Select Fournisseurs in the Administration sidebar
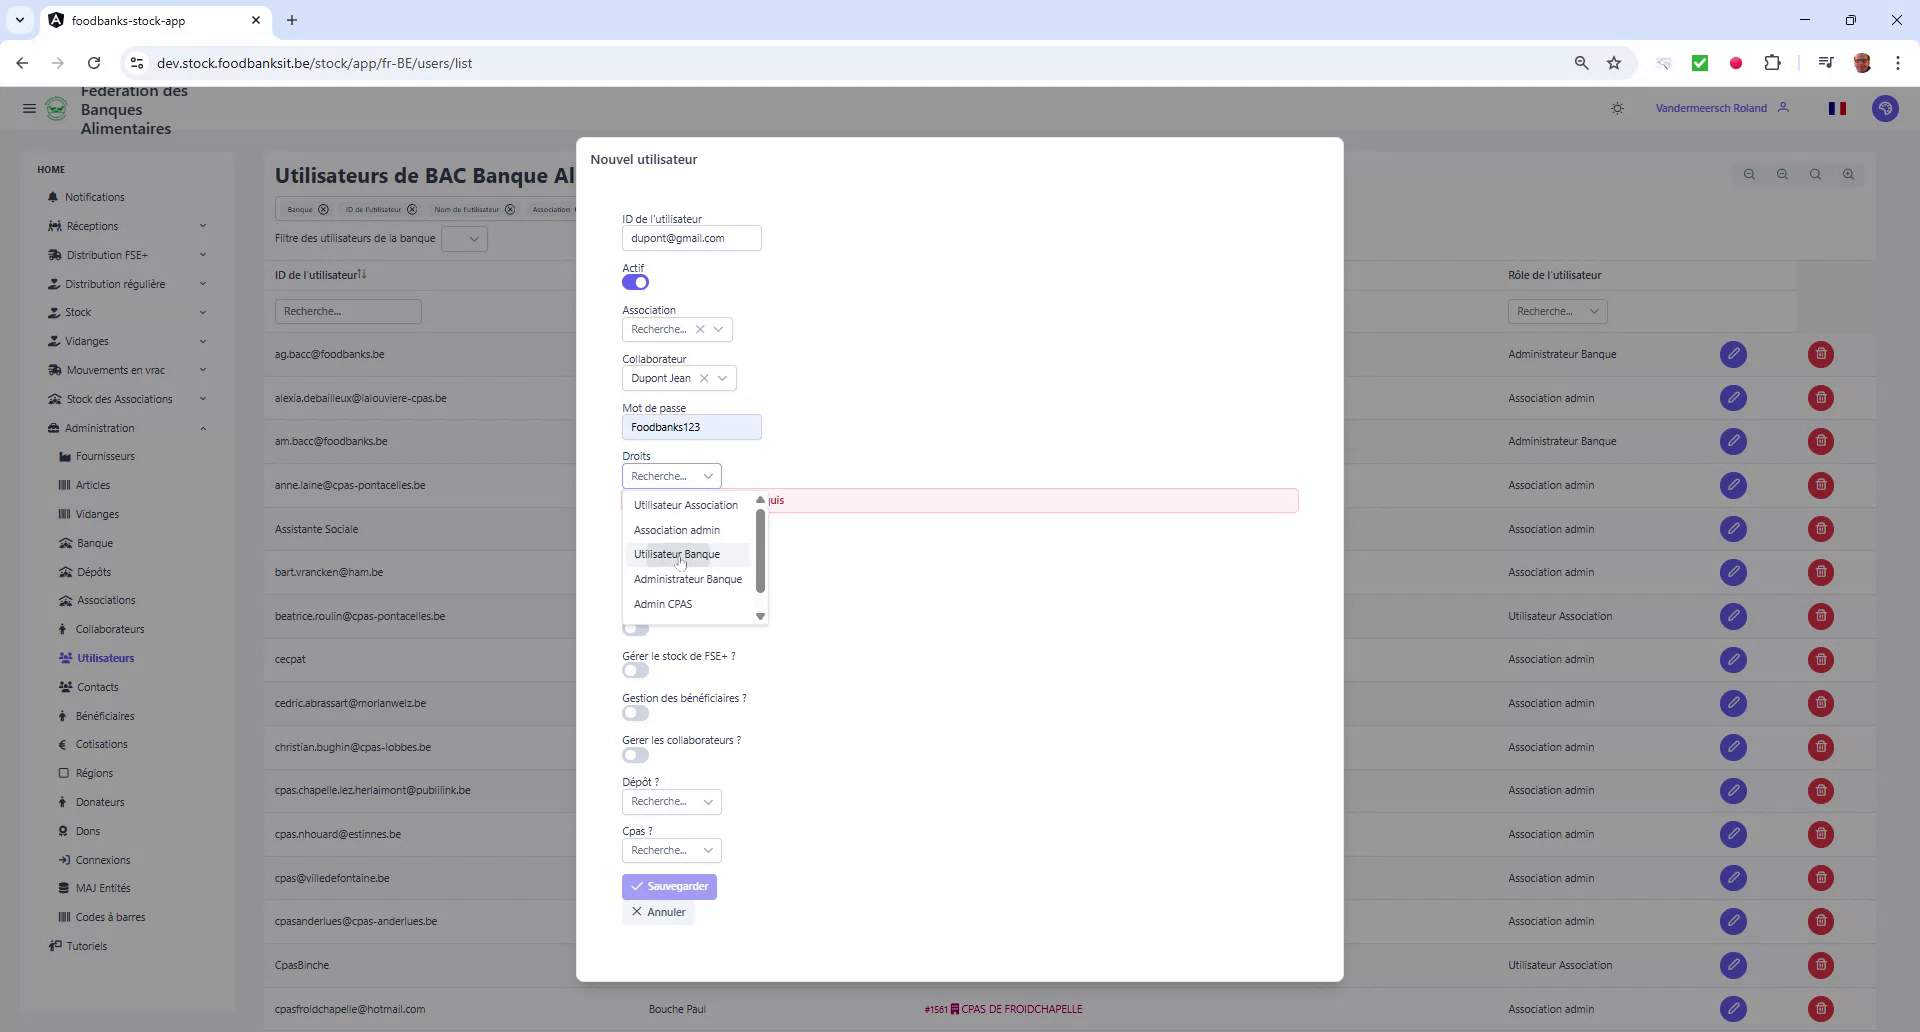The height and width of the screenshot is (1032, 1920). coord(105,456)
